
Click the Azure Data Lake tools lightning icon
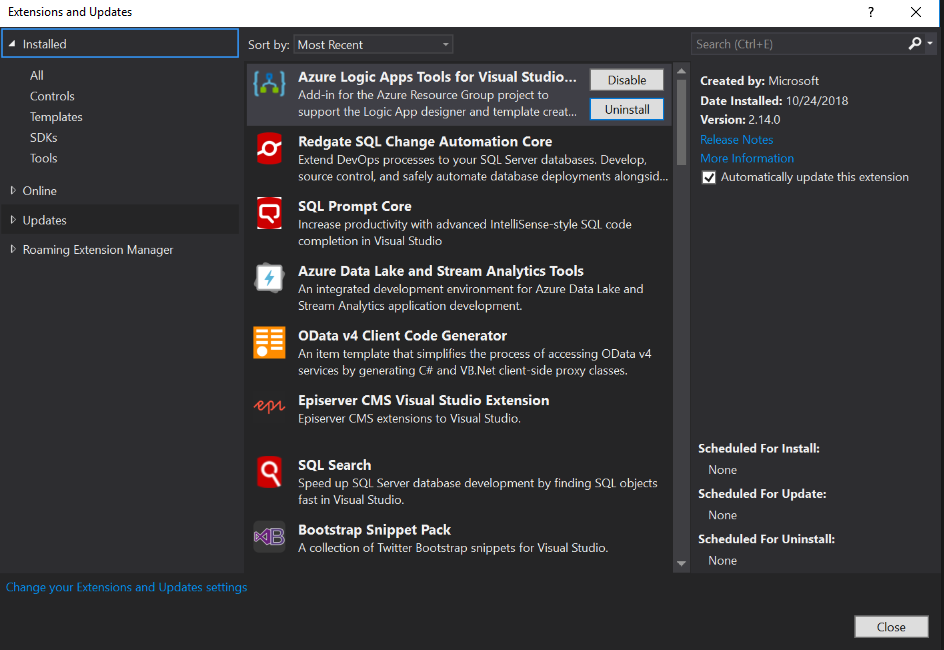269,277
